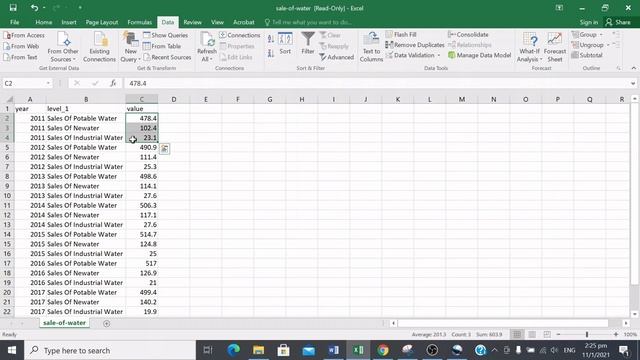The image size is (640, 360).
Task: Open the Name Box dropdown
Action: point(48,83)
